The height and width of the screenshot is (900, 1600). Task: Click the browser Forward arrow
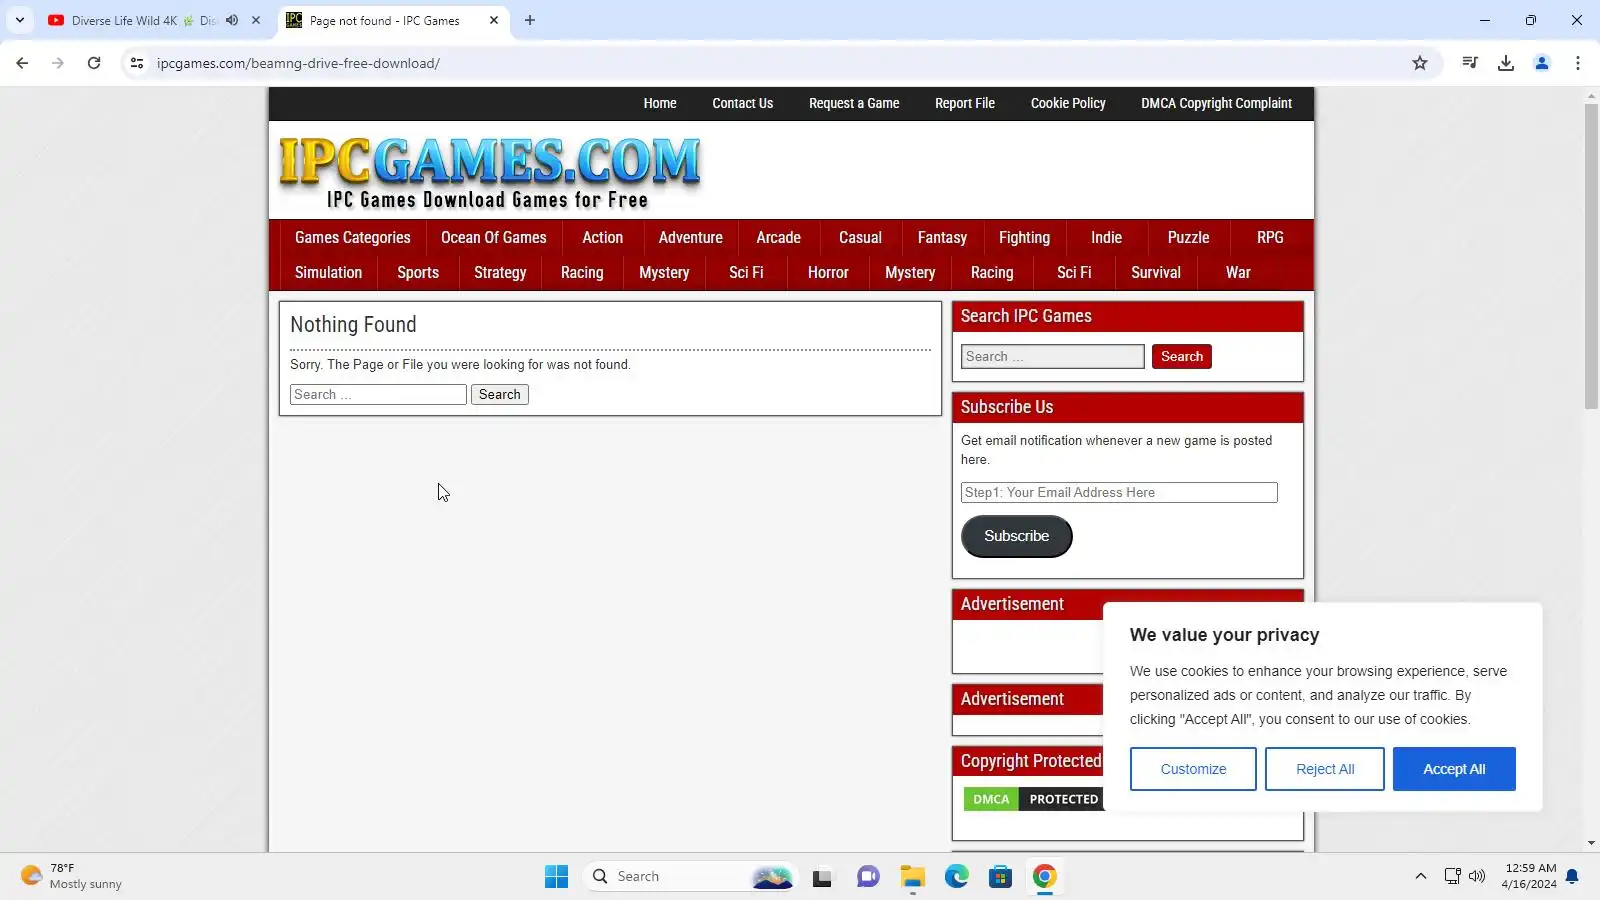click(x=58, y=63)
